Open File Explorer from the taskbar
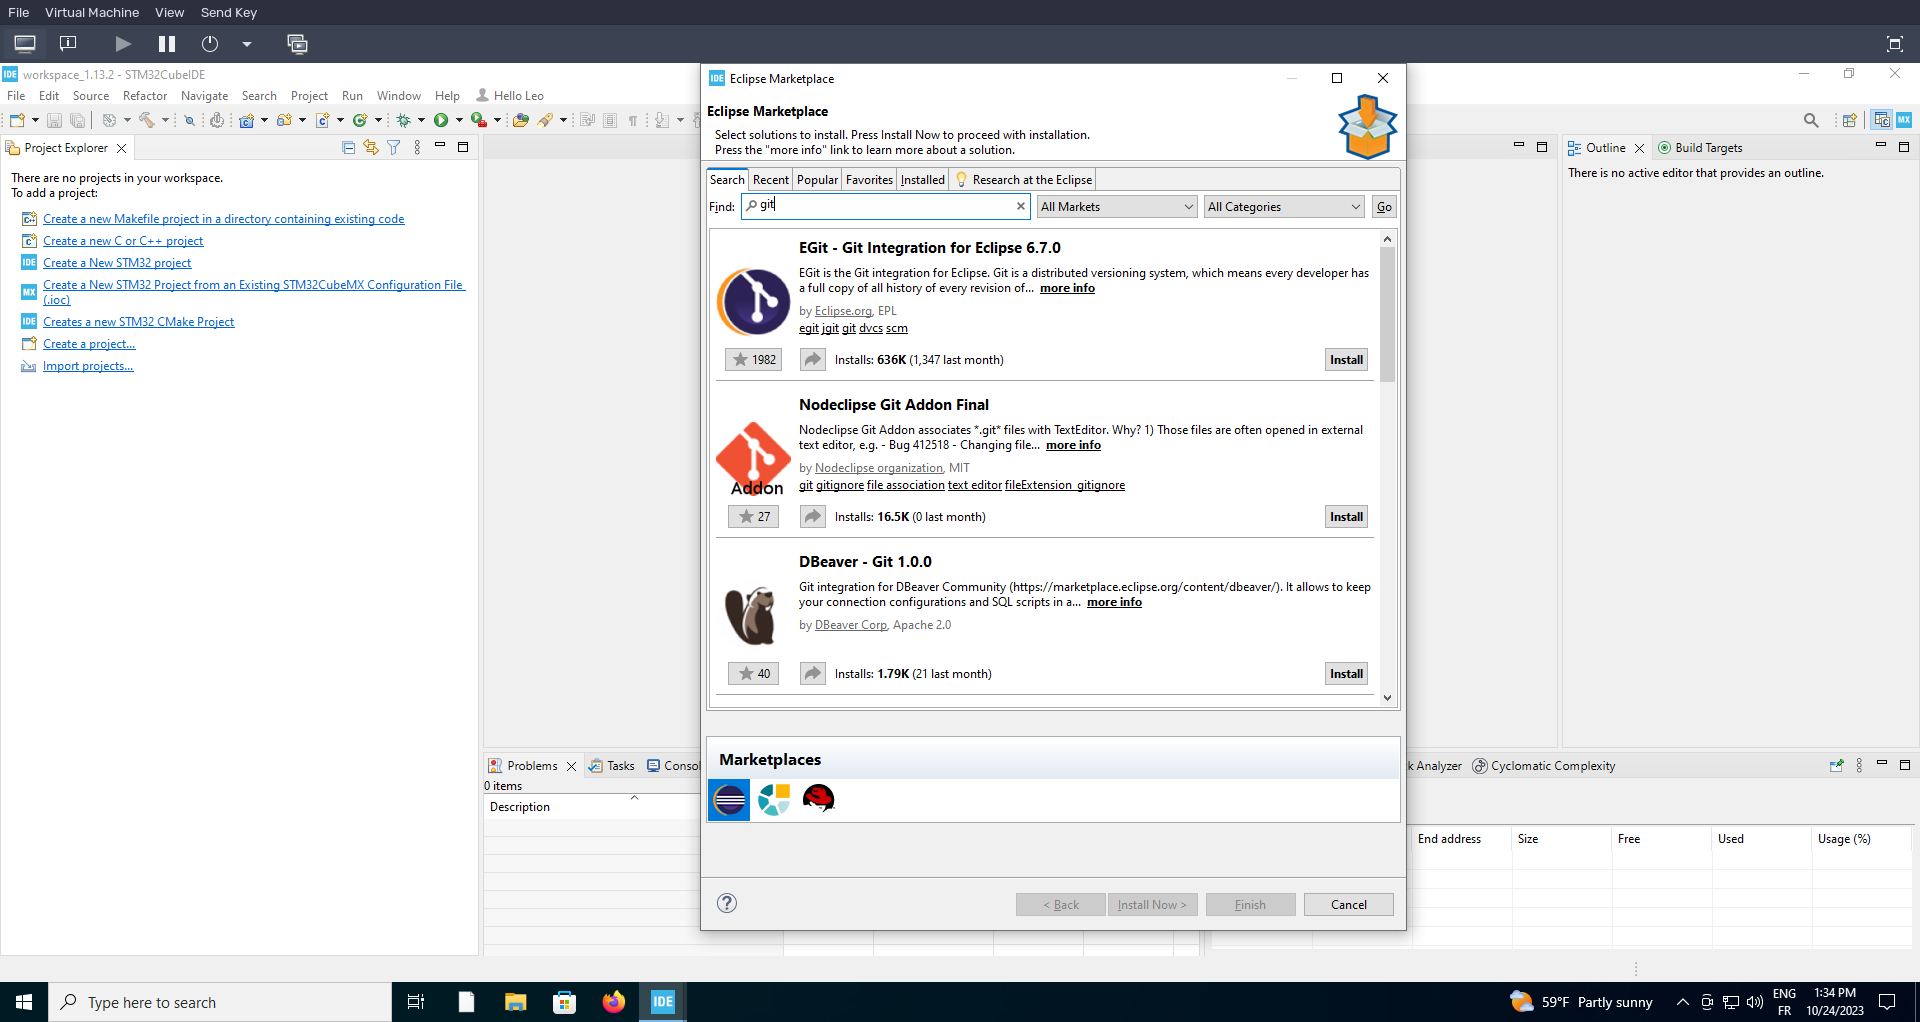Image resolution: width=1920 pixels, height=1022 pixels. [x=516, y=1002]
